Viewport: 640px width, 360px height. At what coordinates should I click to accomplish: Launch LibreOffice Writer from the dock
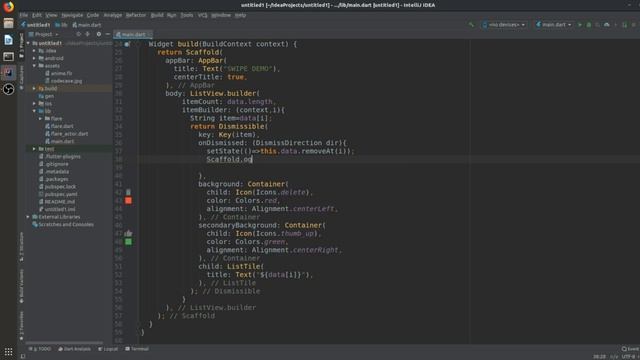tap(9, 40)
